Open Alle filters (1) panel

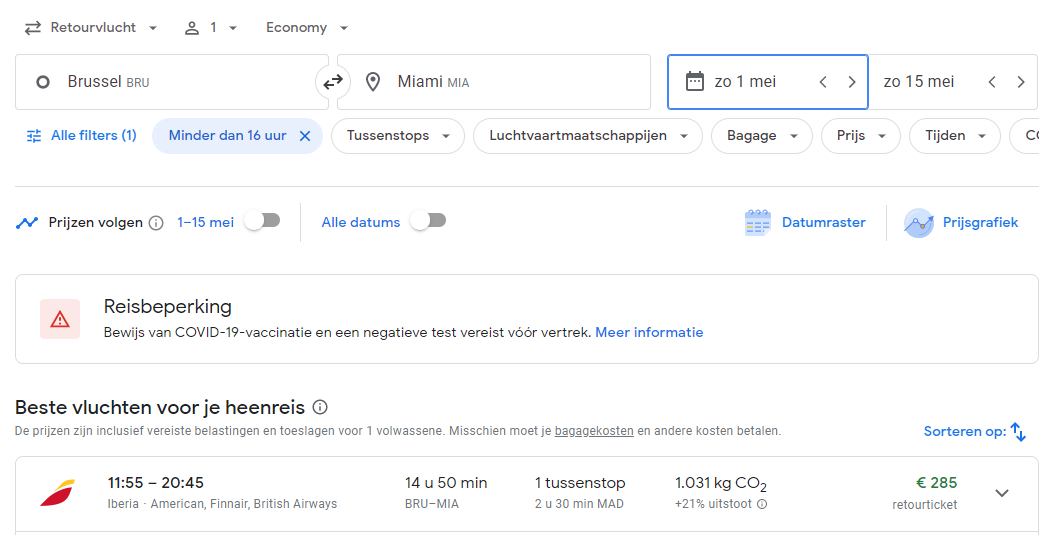(x=81, y=136)
